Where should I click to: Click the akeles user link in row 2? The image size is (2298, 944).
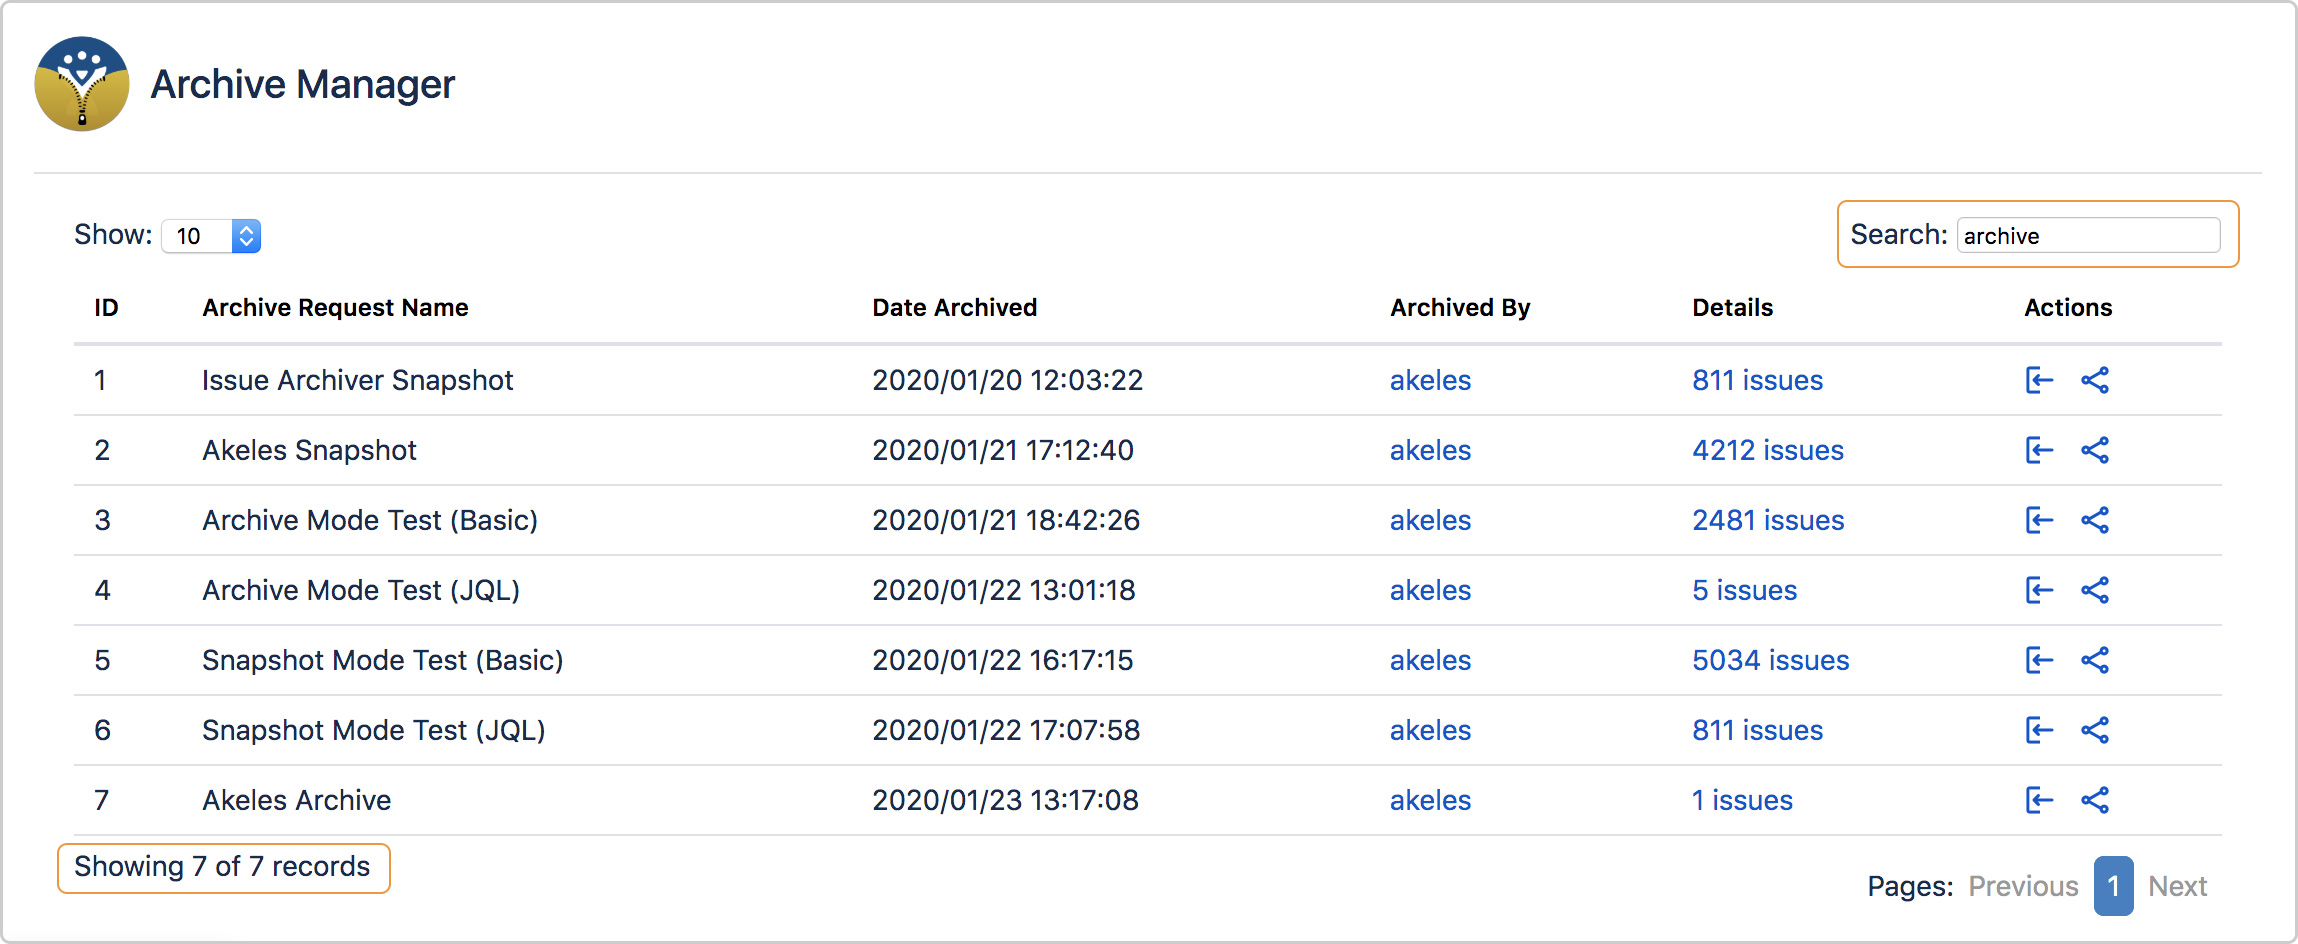(x=1430, y=450)
